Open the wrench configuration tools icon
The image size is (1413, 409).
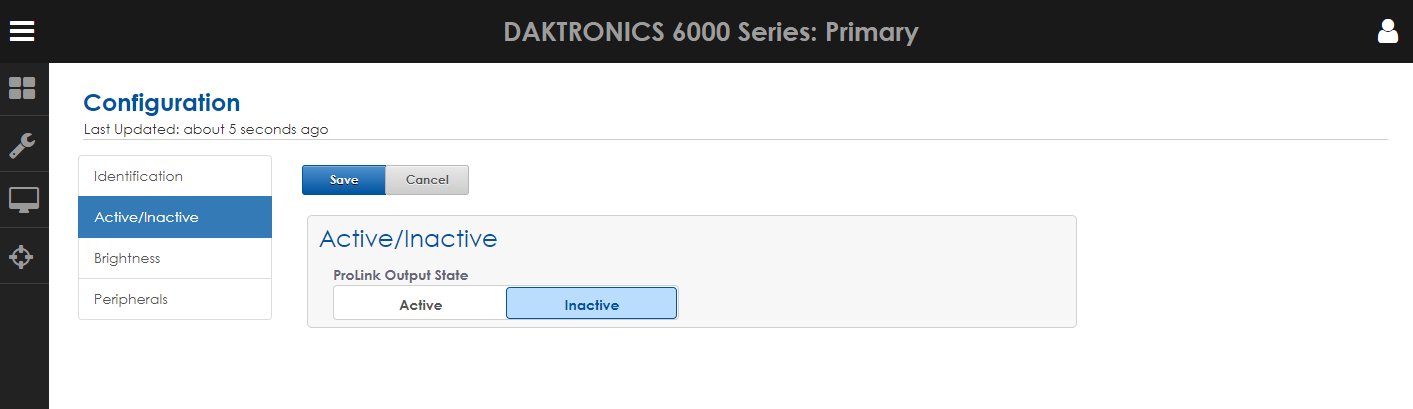click(22, 145)
